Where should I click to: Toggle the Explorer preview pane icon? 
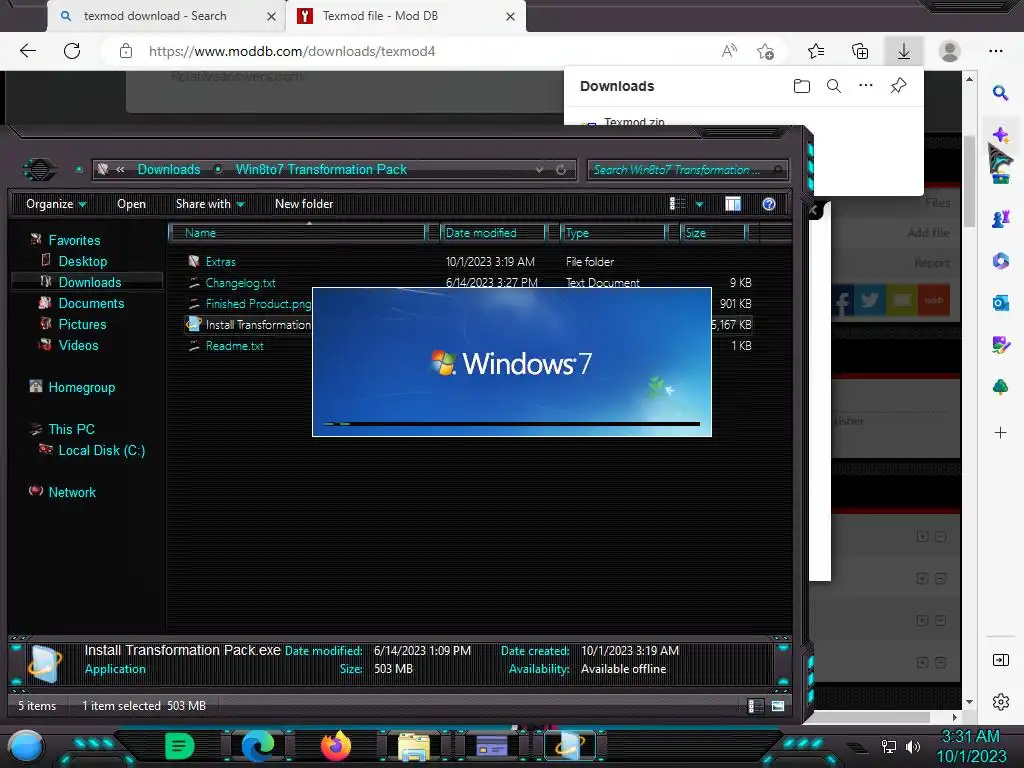coord(733,204)
